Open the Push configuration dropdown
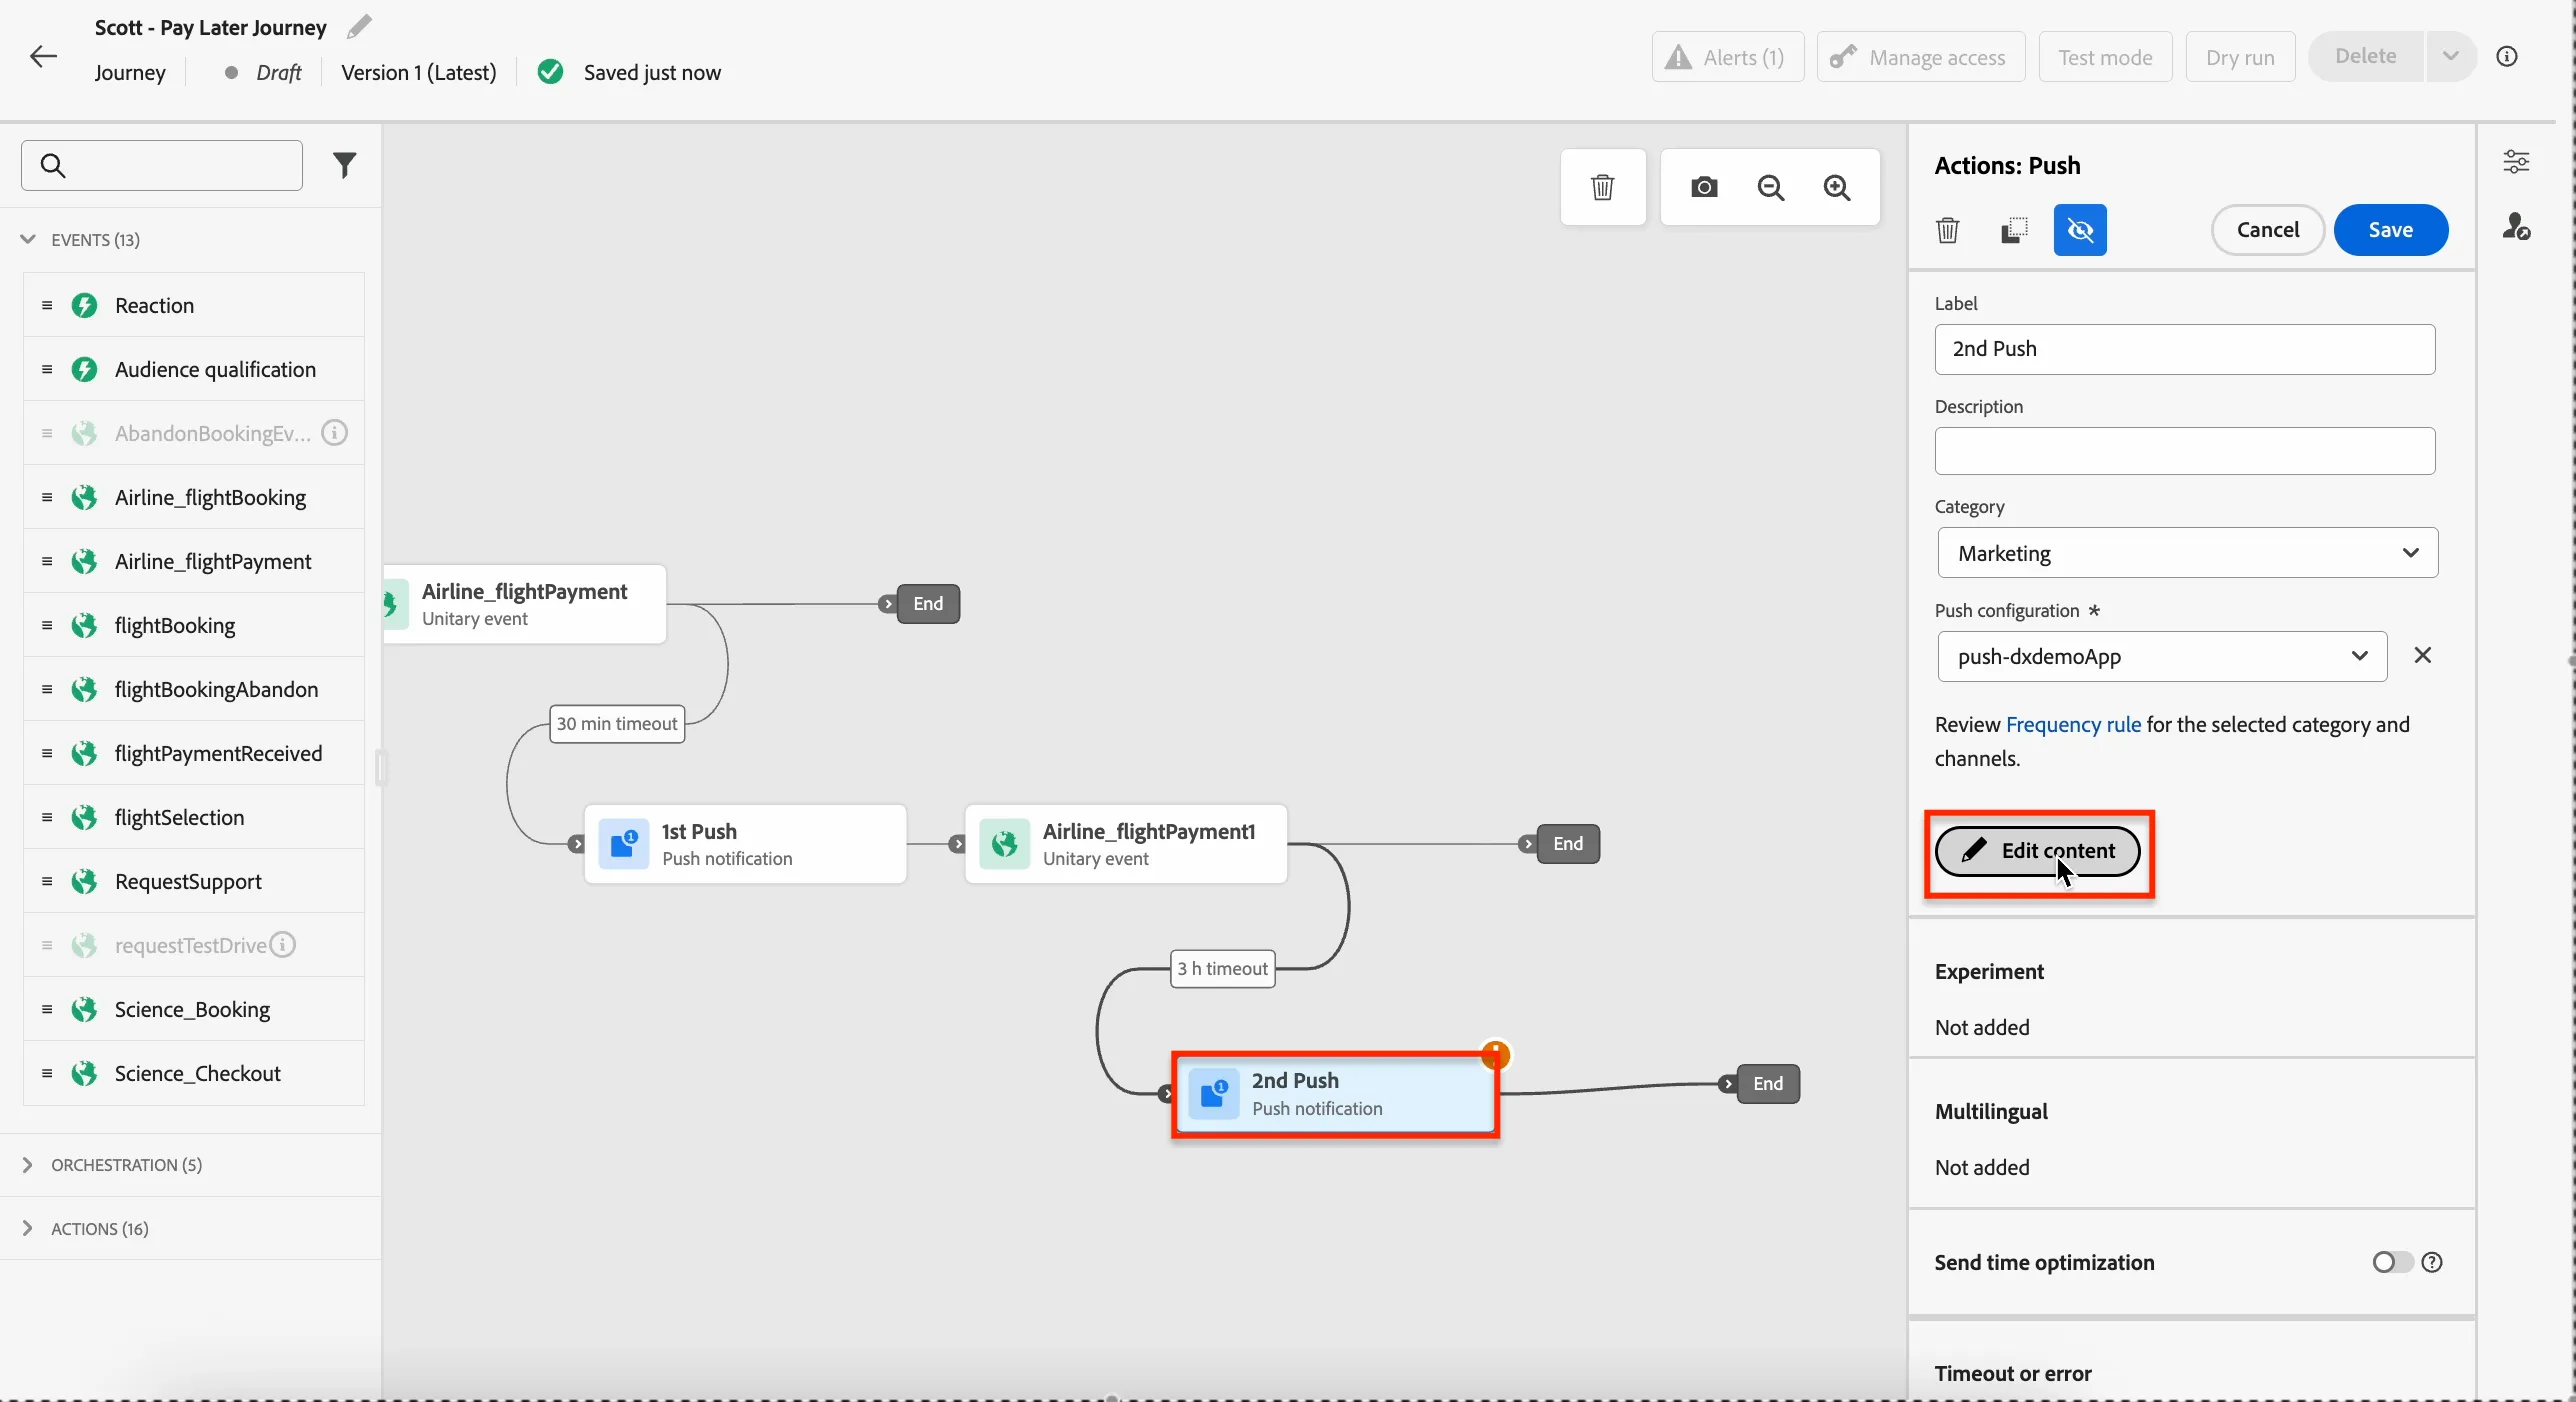The image size is (2576, 1402). coord(2162,656)
